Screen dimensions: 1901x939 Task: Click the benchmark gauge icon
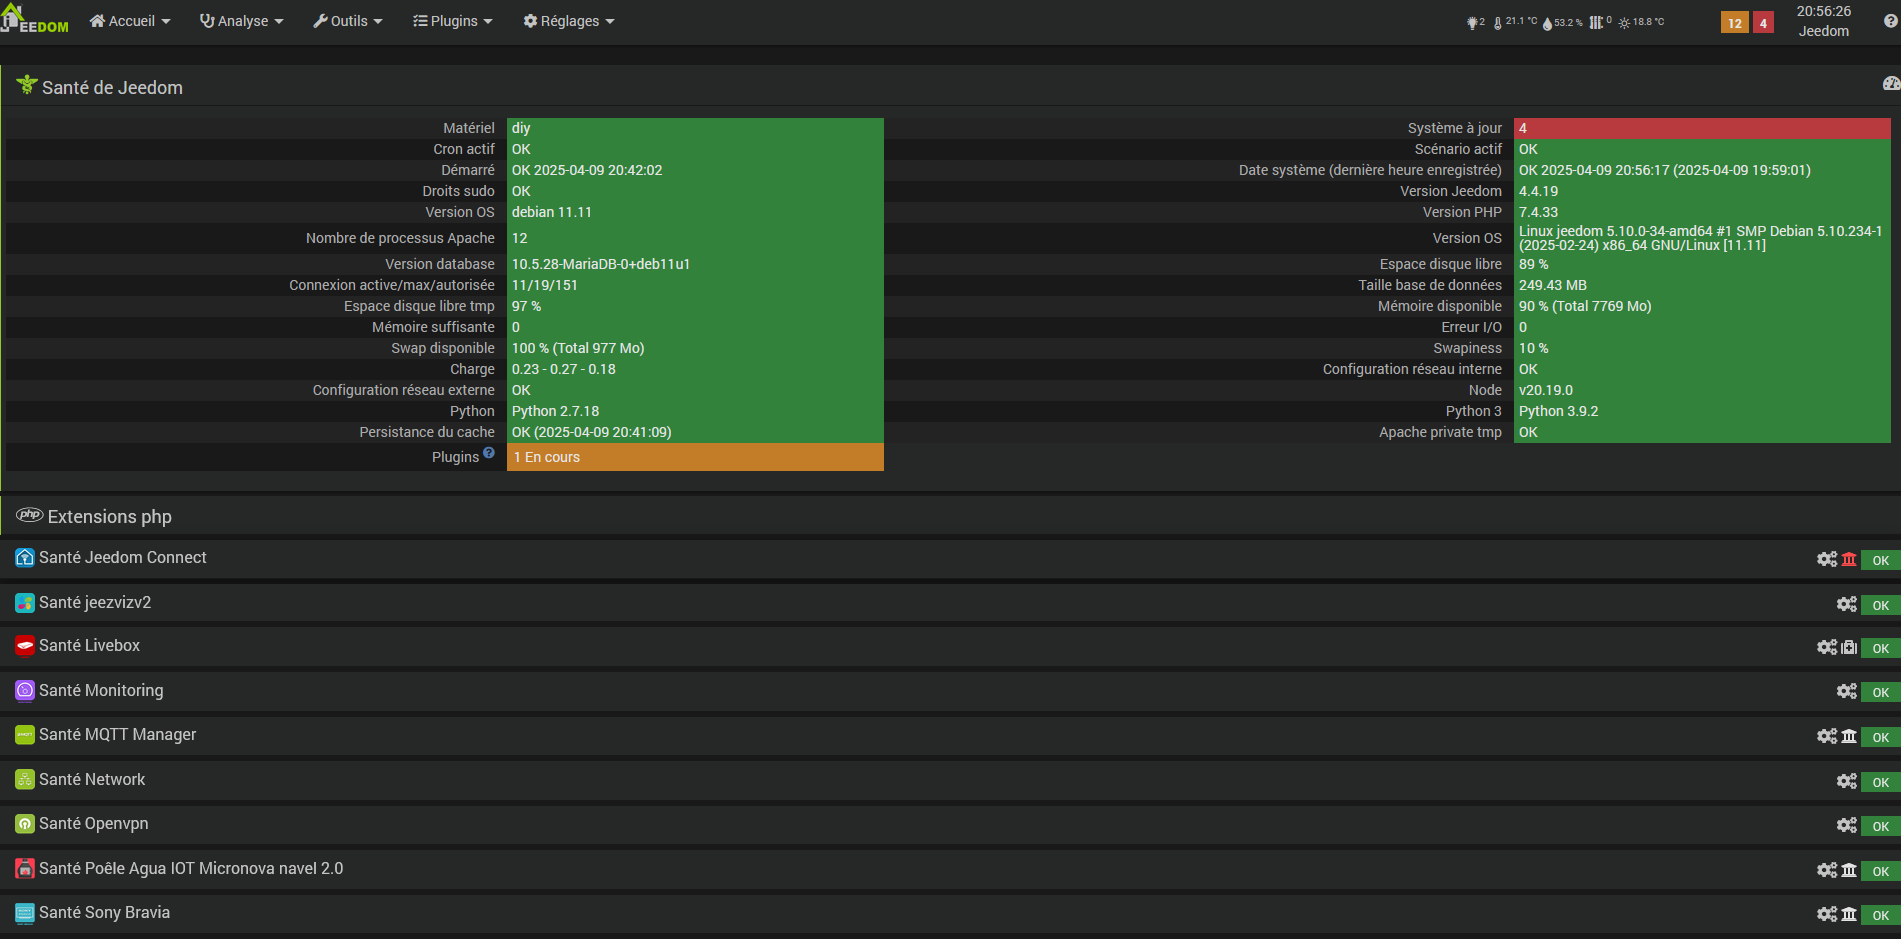click(1891, 84)
